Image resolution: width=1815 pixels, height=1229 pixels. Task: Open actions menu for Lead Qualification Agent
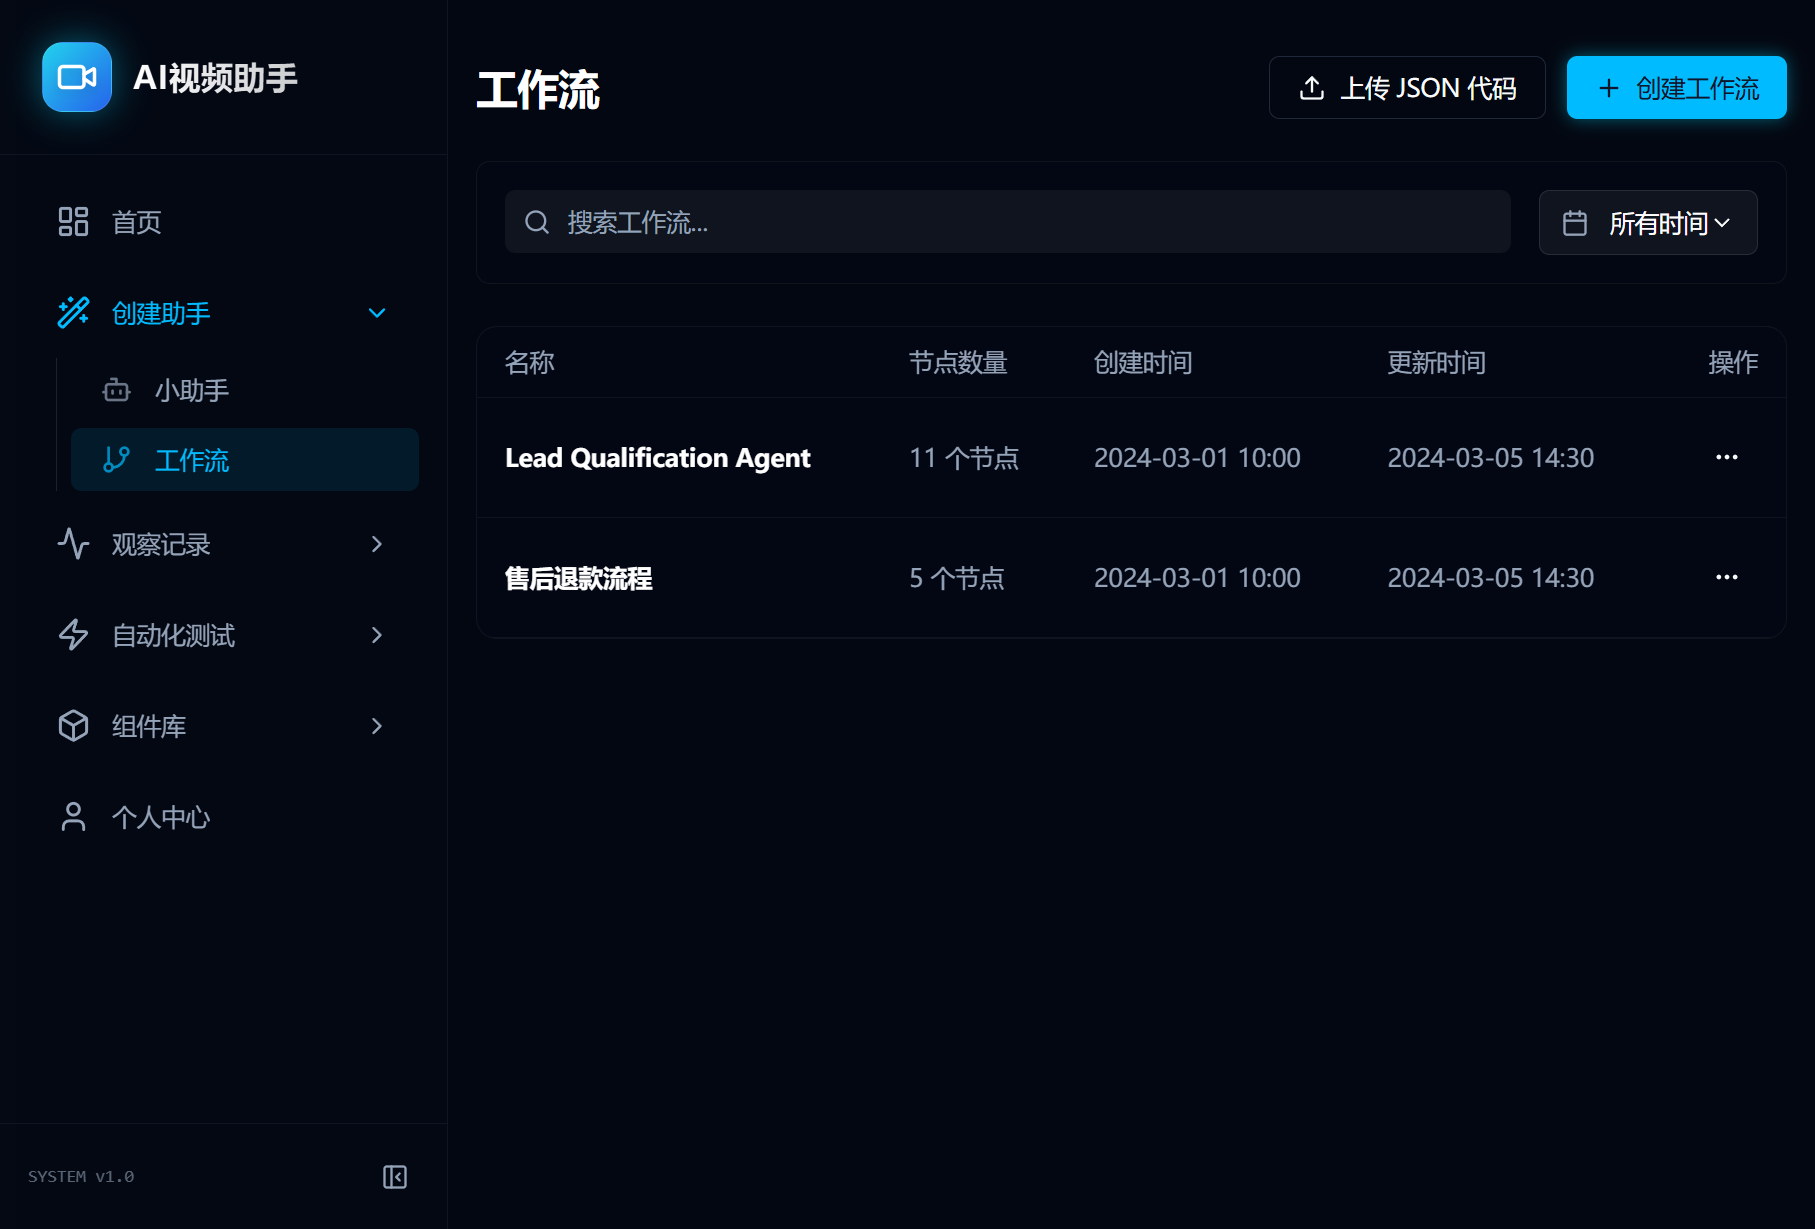click(1726, 458)
